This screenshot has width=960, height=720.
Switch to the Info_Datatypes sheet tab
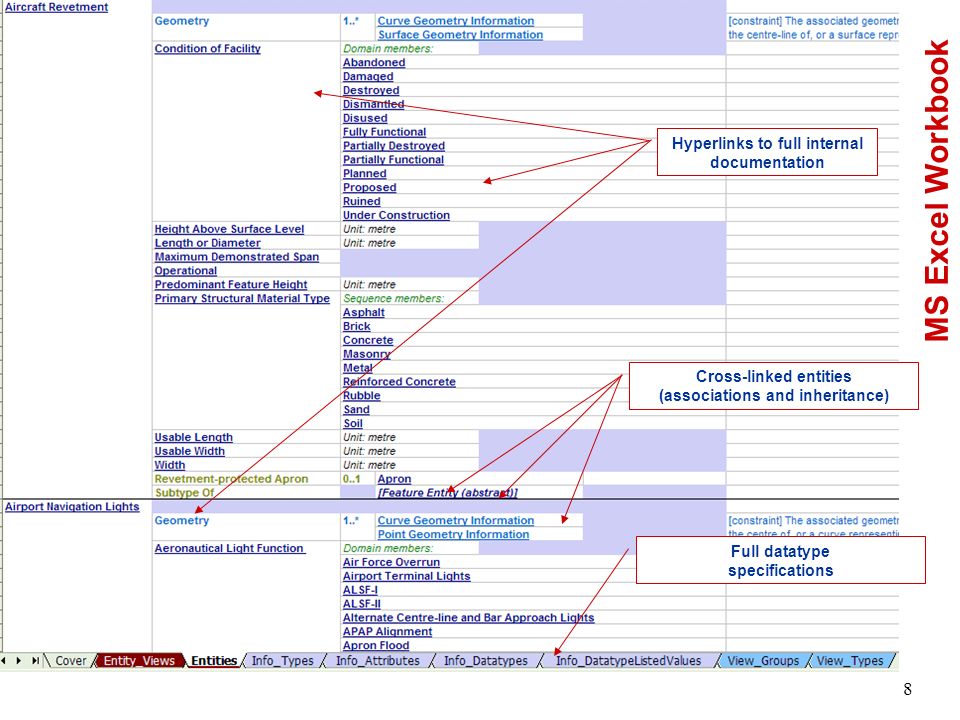pos(486,661)
